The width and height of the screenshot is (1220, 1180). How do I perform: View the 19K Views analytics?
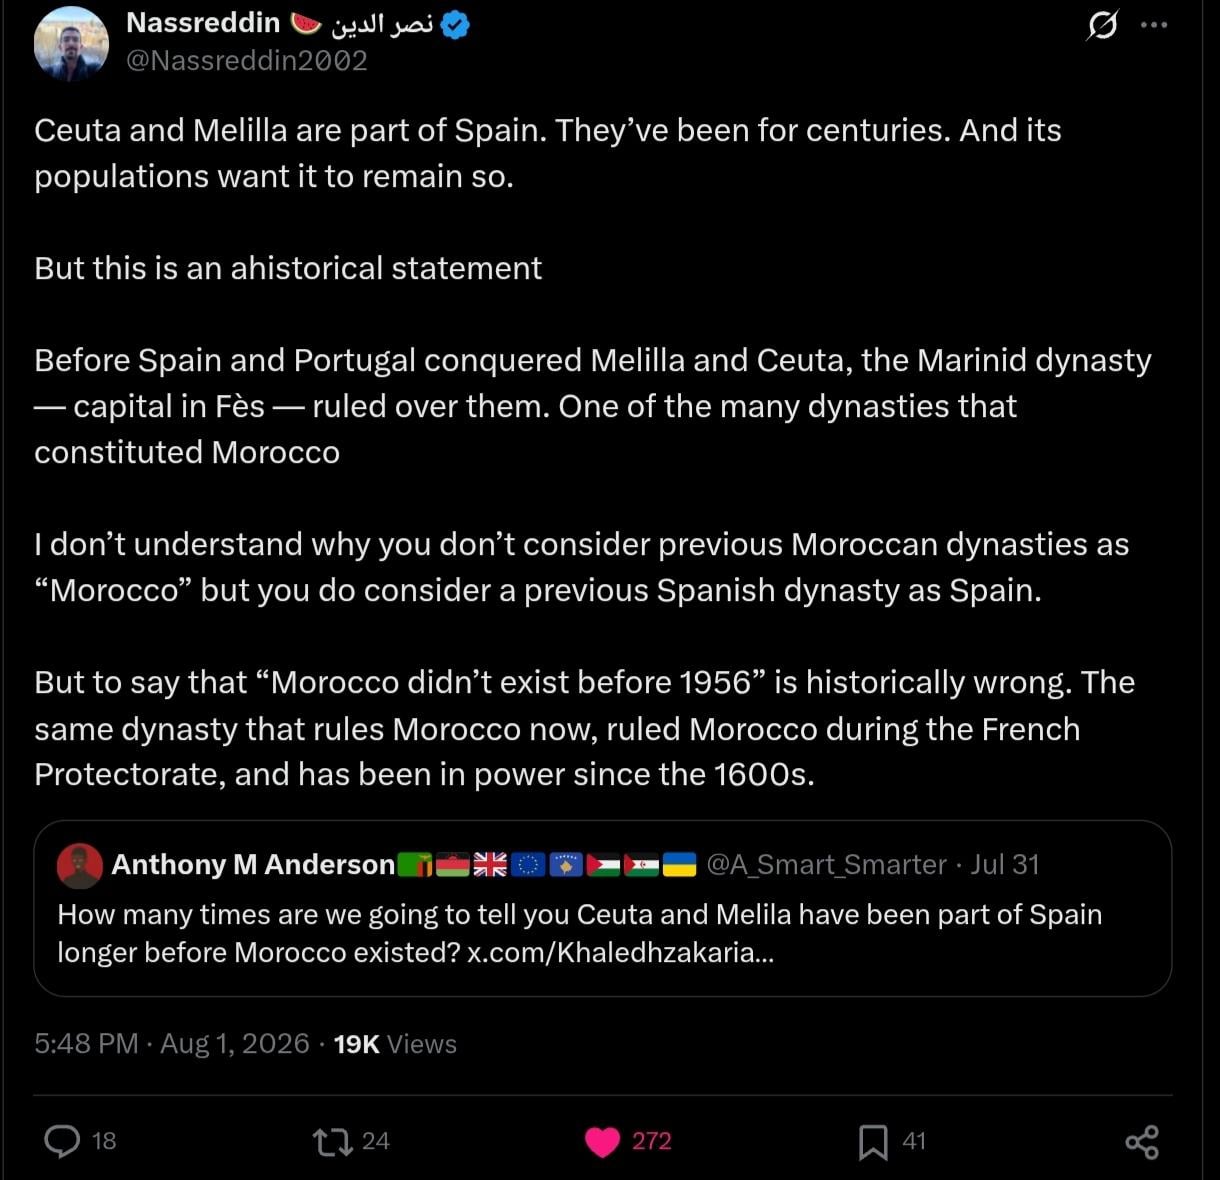pos(395,1044)
